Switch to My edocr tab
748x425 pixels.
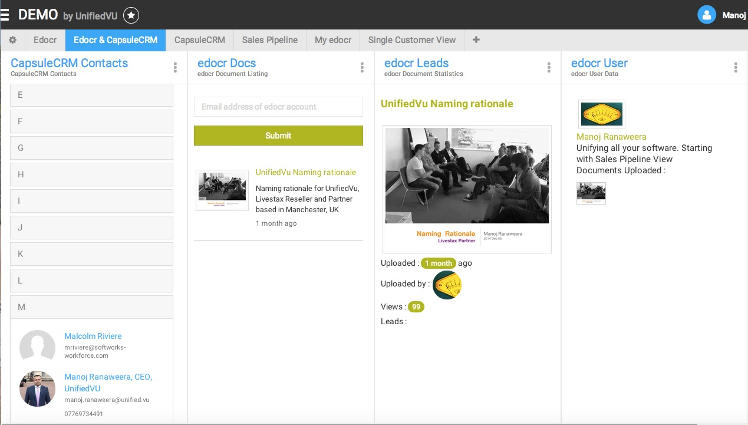coord(333,40)
